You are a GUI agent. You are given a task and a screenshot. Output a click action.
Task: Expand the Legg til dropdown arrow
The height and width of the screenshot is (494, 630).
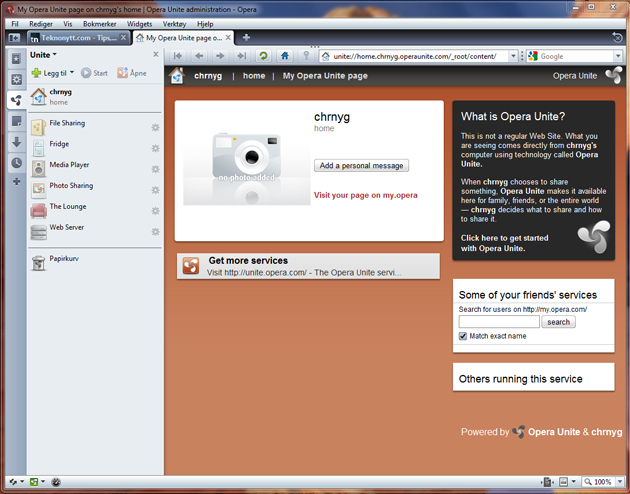72,73
